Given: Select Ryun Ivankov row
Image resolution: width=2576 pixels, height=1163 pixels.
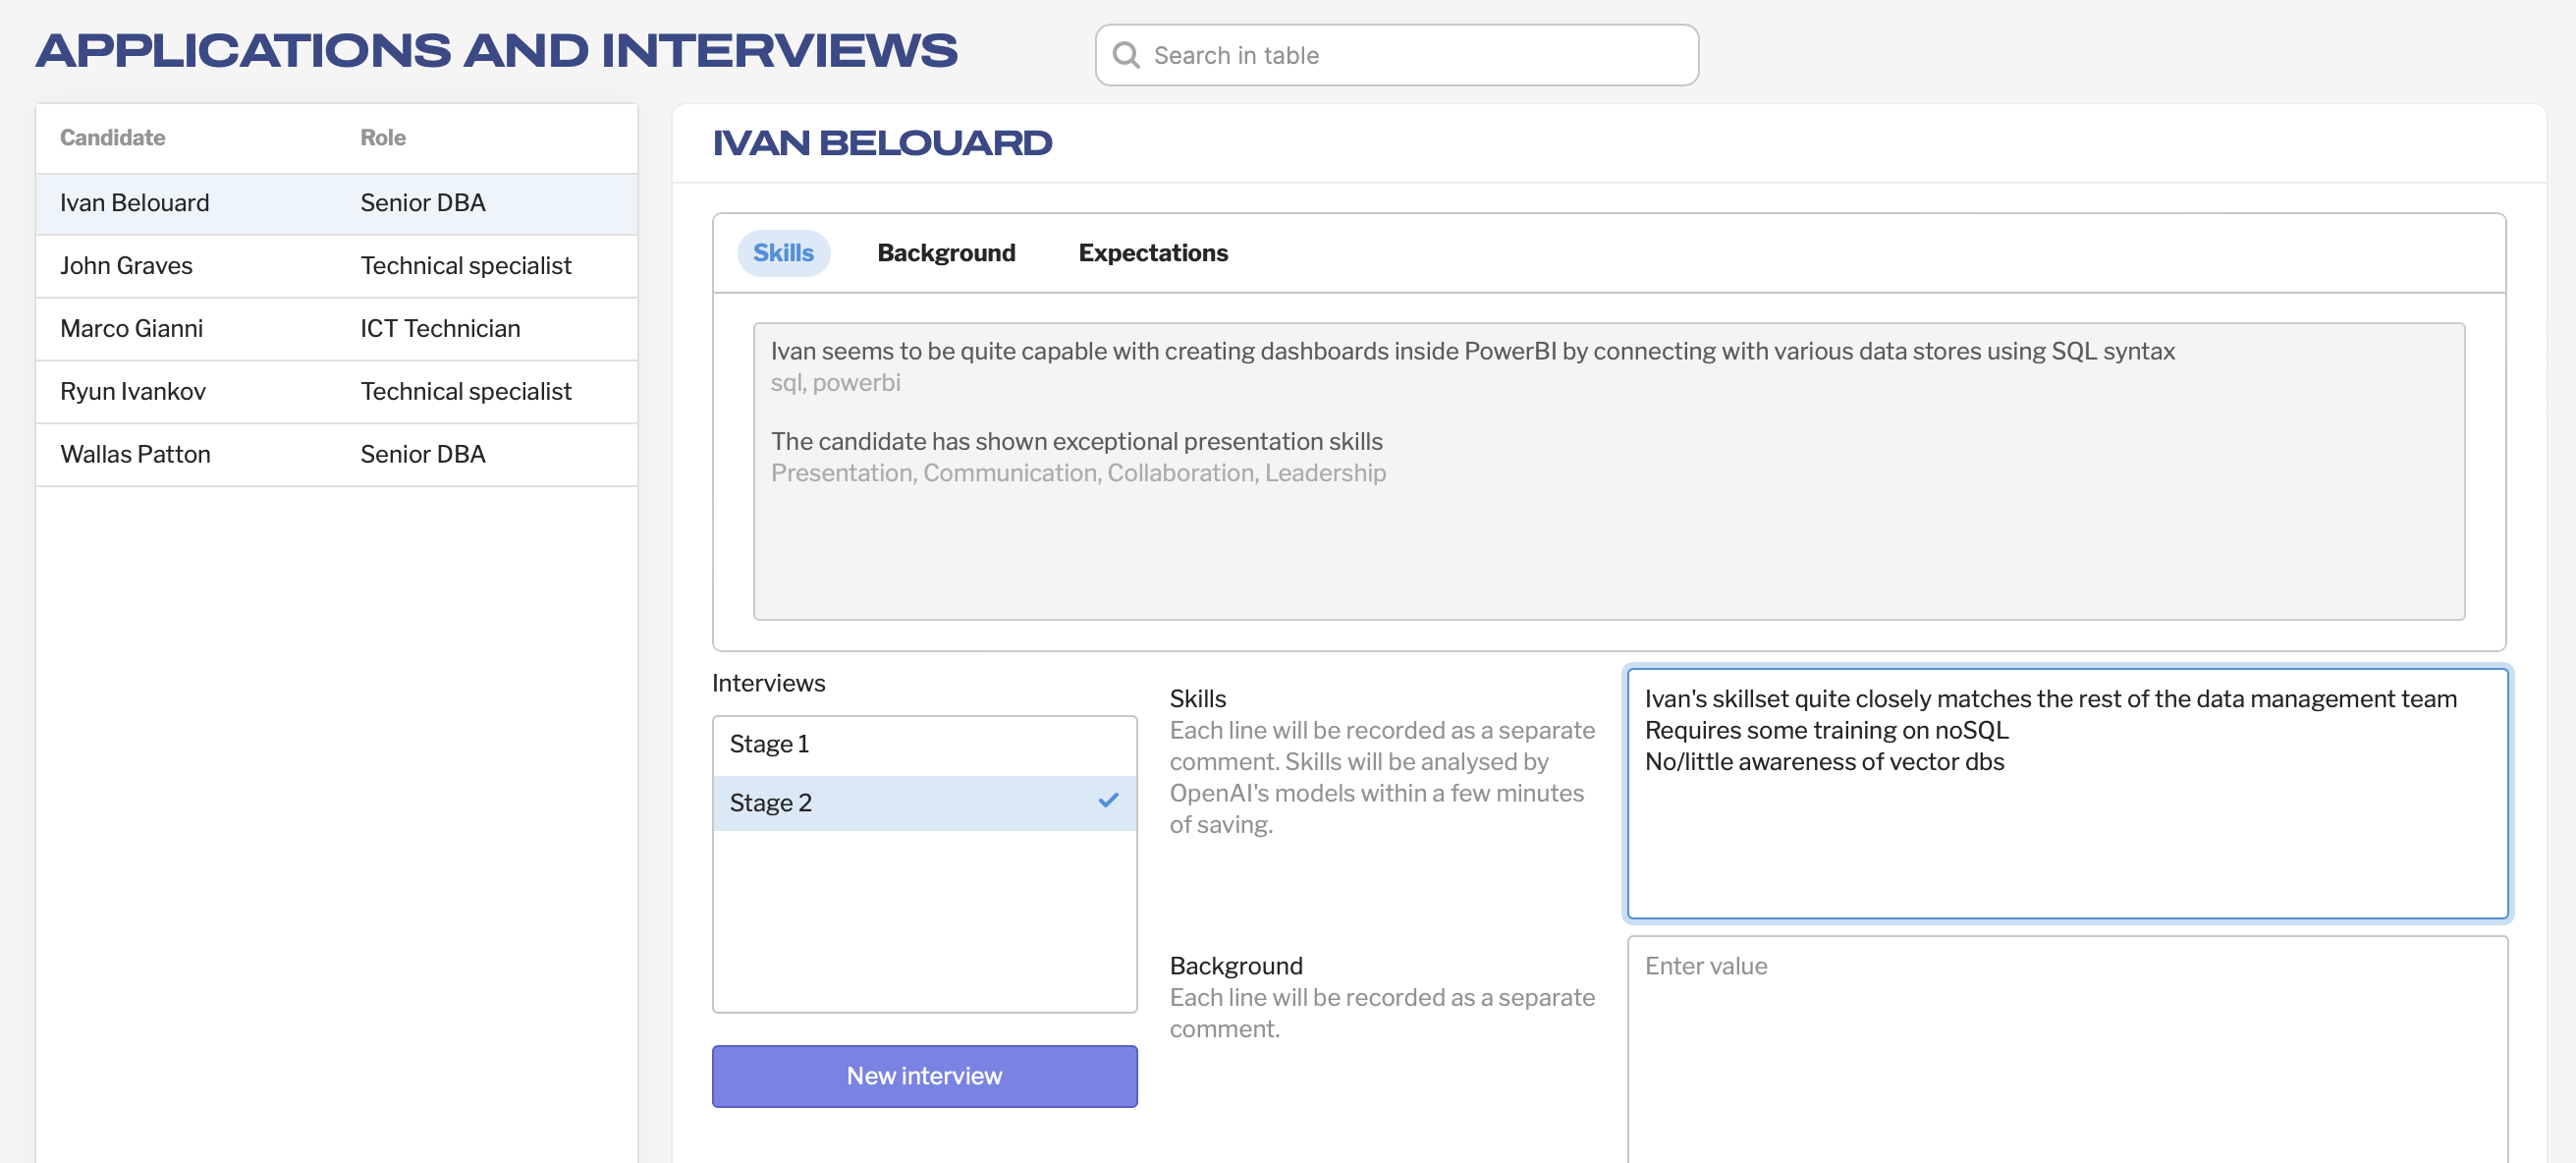Looking at the screenshot, I should click(336, 392).
